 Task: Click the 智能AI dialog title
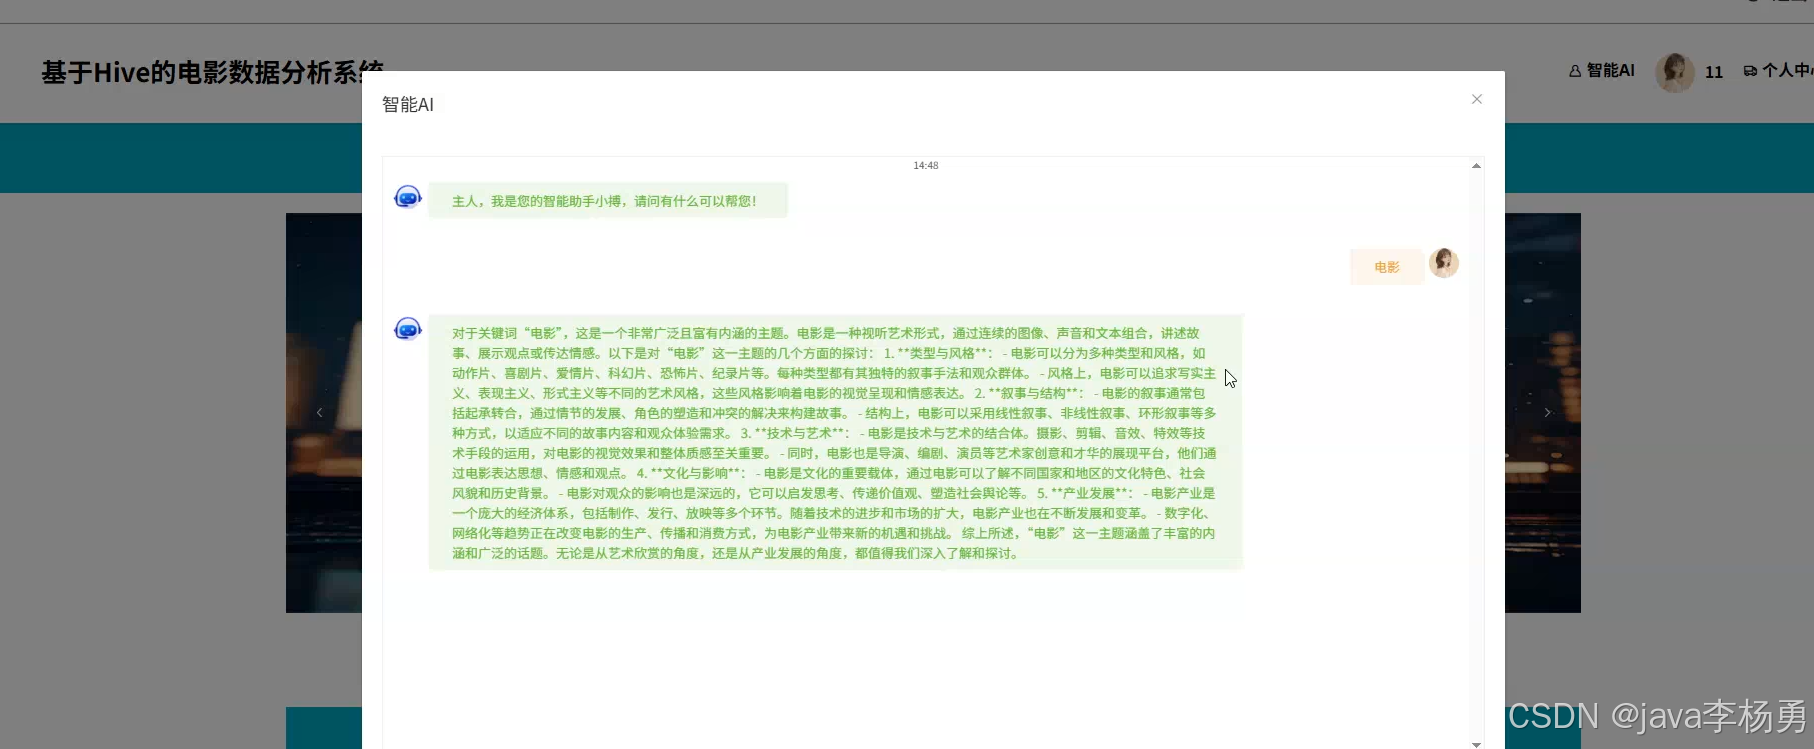click(408, 104)
